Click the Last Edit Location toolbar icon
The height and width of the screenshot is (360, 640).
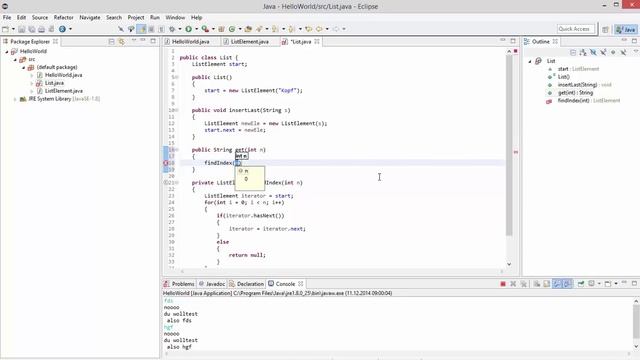point(308,29)
